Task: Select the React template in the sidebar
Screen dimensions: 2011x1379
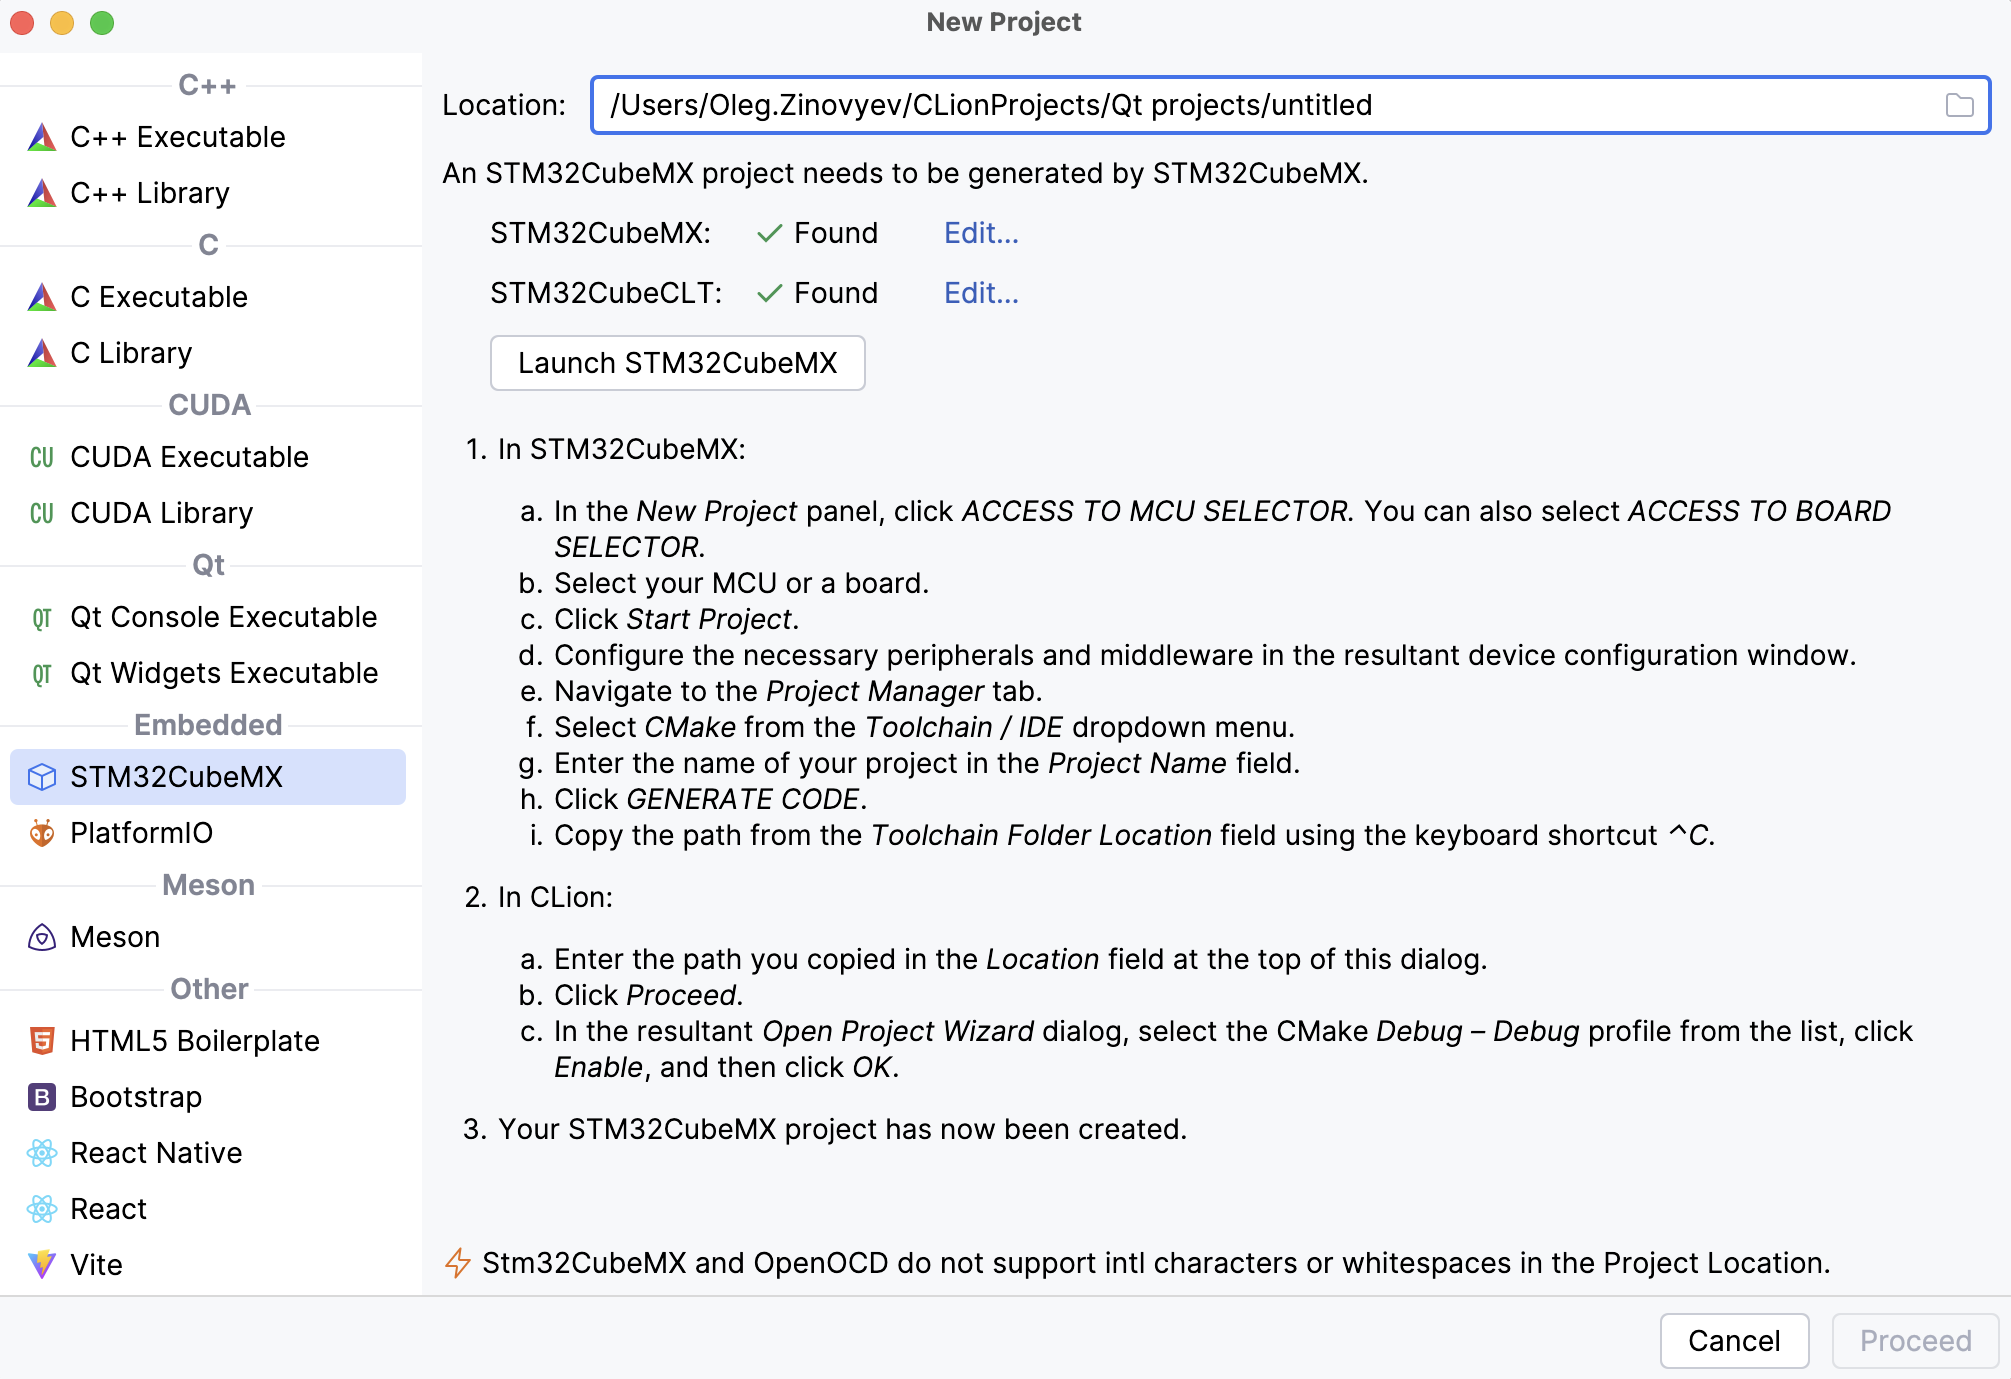Action: (x=107, y=1208)
